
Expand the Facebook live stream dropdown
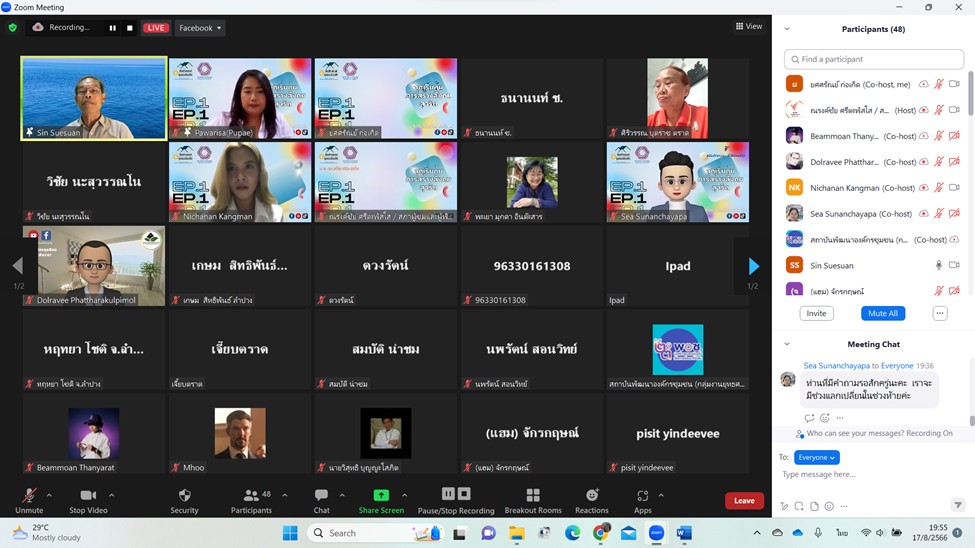point(201,28)
